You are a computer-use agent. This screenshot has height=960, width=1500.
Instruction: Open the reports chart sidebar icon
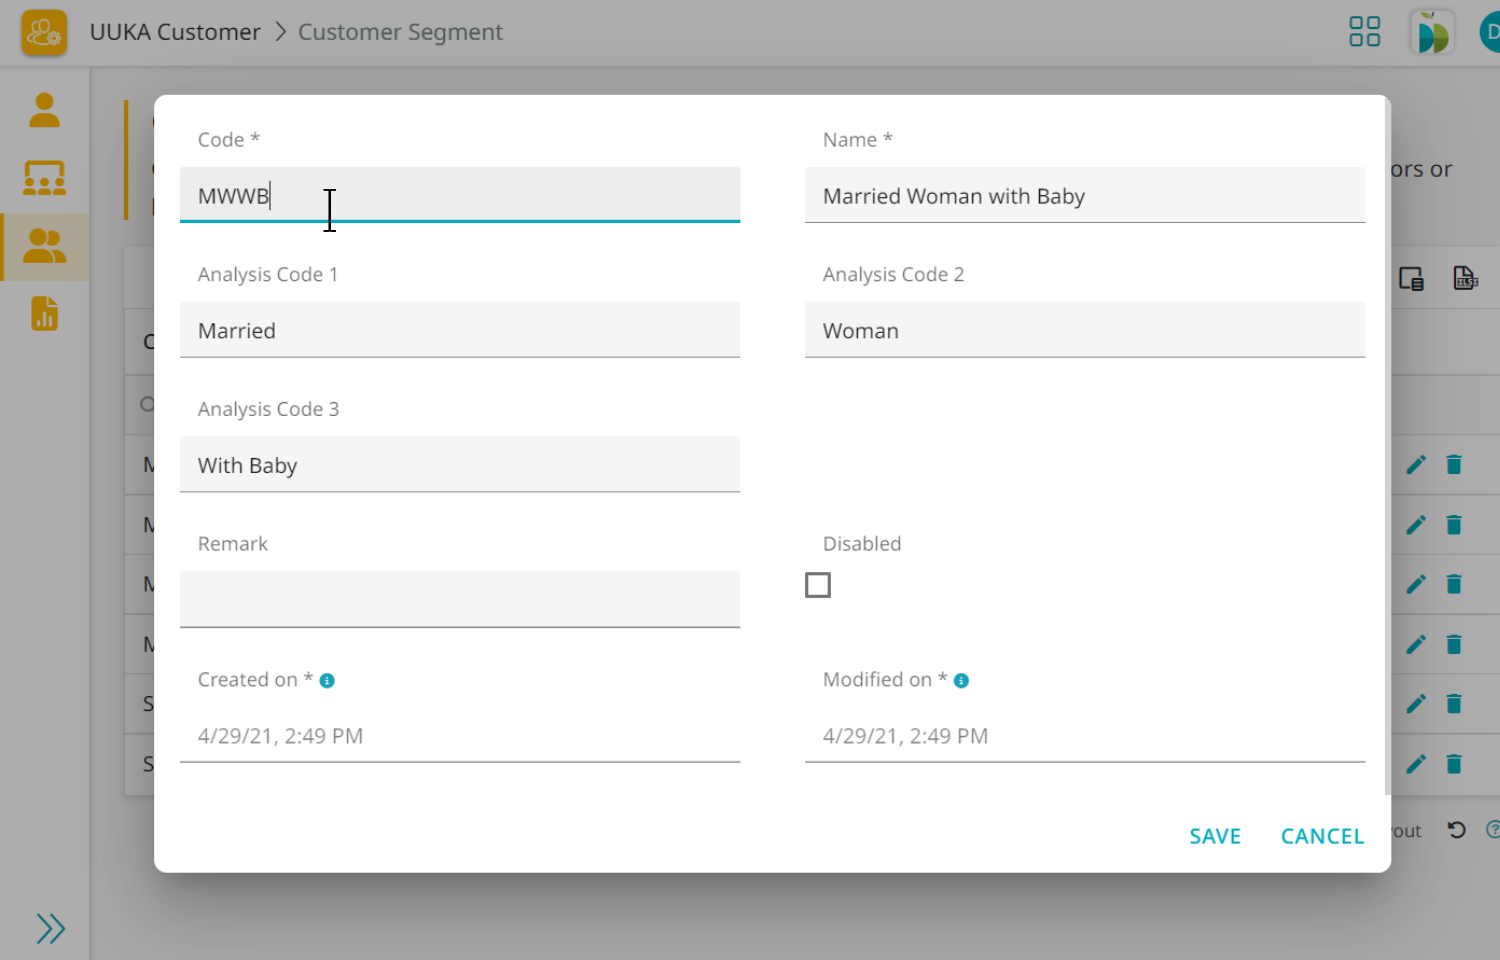click(x=44, y=314)
